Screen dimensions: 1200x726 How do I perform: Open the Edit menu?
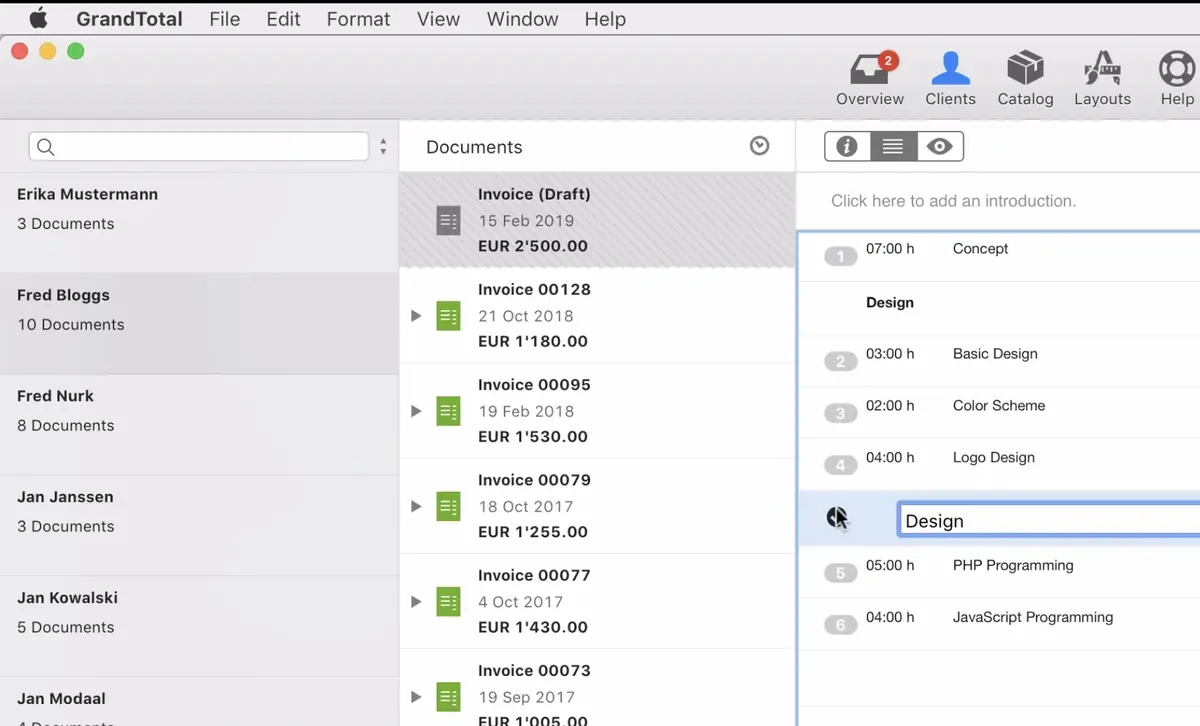click(283, 19)
